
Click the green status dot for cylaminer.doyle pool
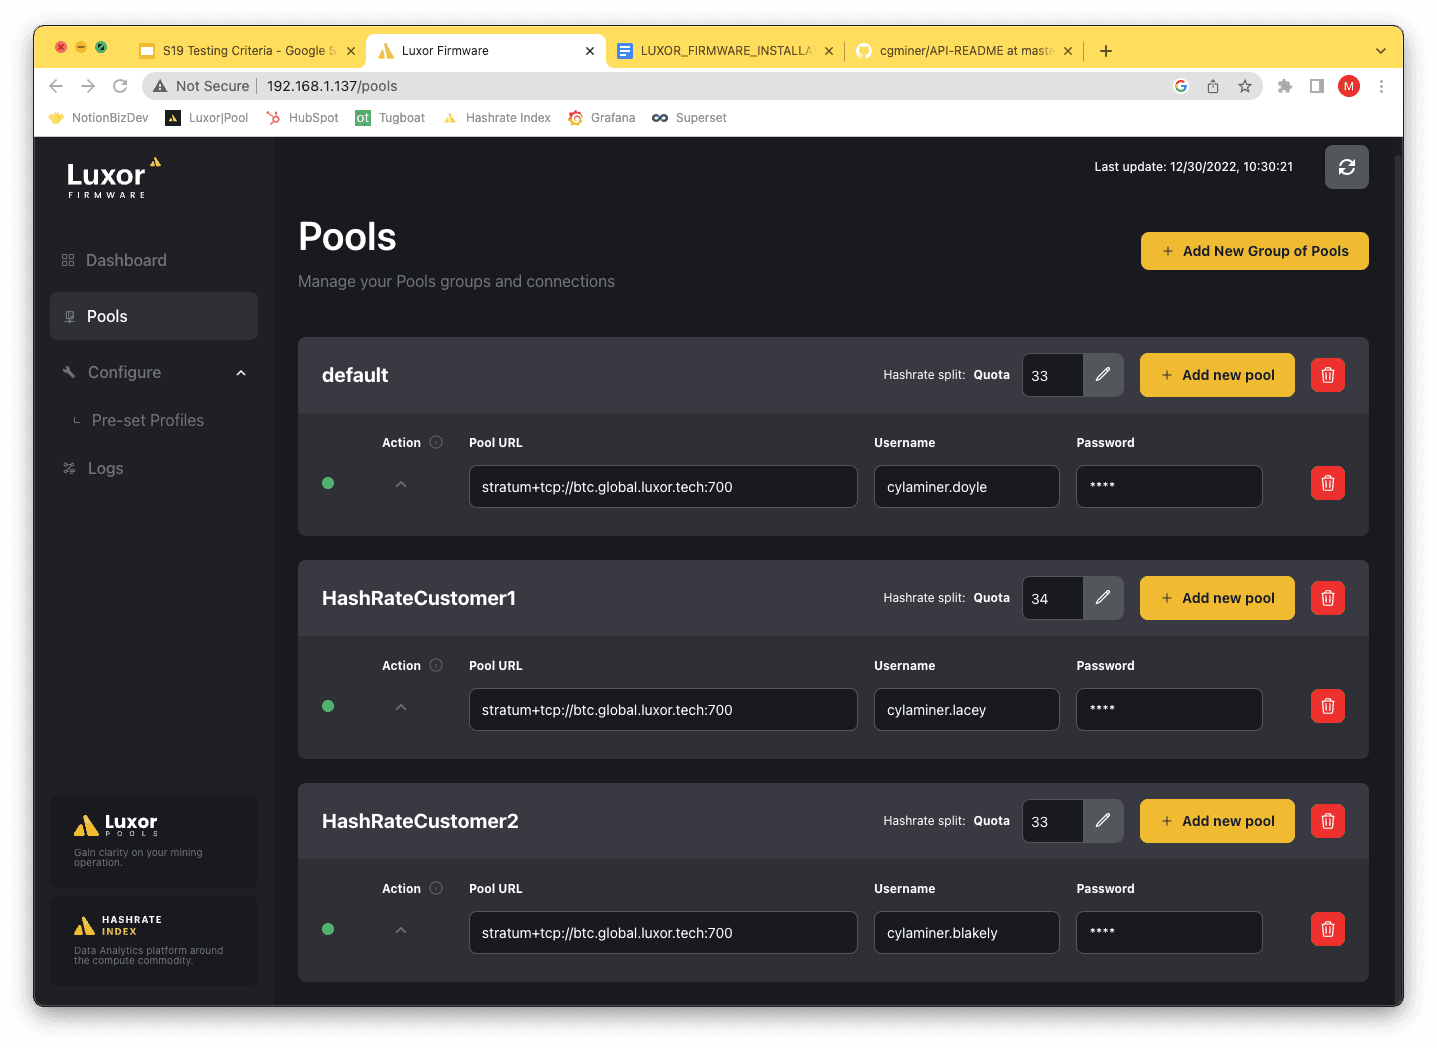(x=328, y=483)
